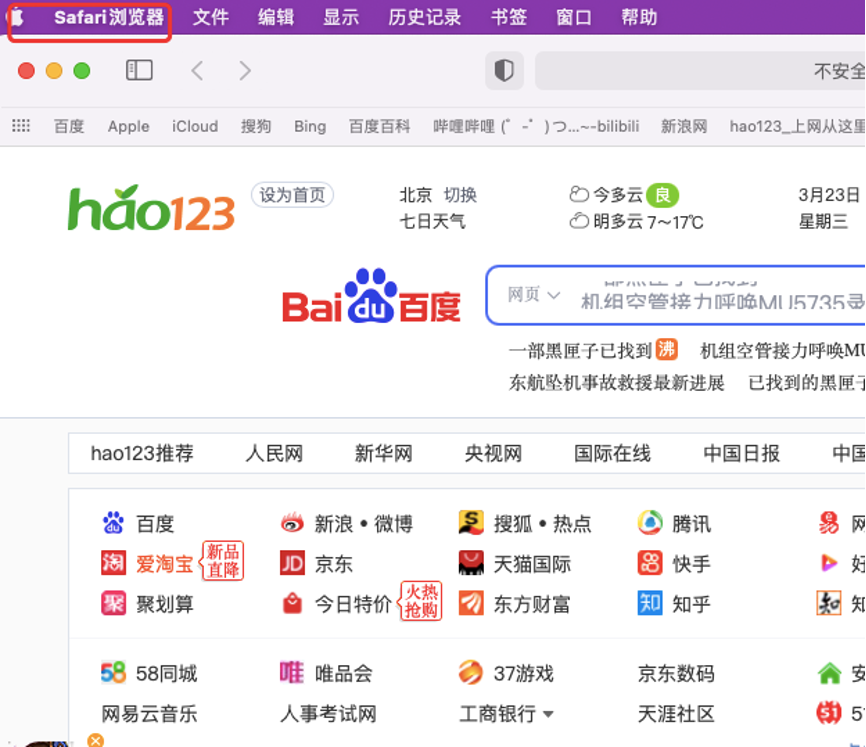Open the Apple menu icon
Screen dimensions: 866x747
[x=16, y=18]
